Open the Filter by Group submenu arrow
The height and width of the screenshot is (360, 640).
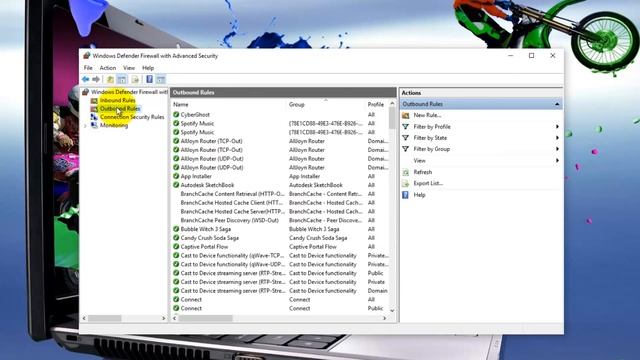[x=557, y=149]
